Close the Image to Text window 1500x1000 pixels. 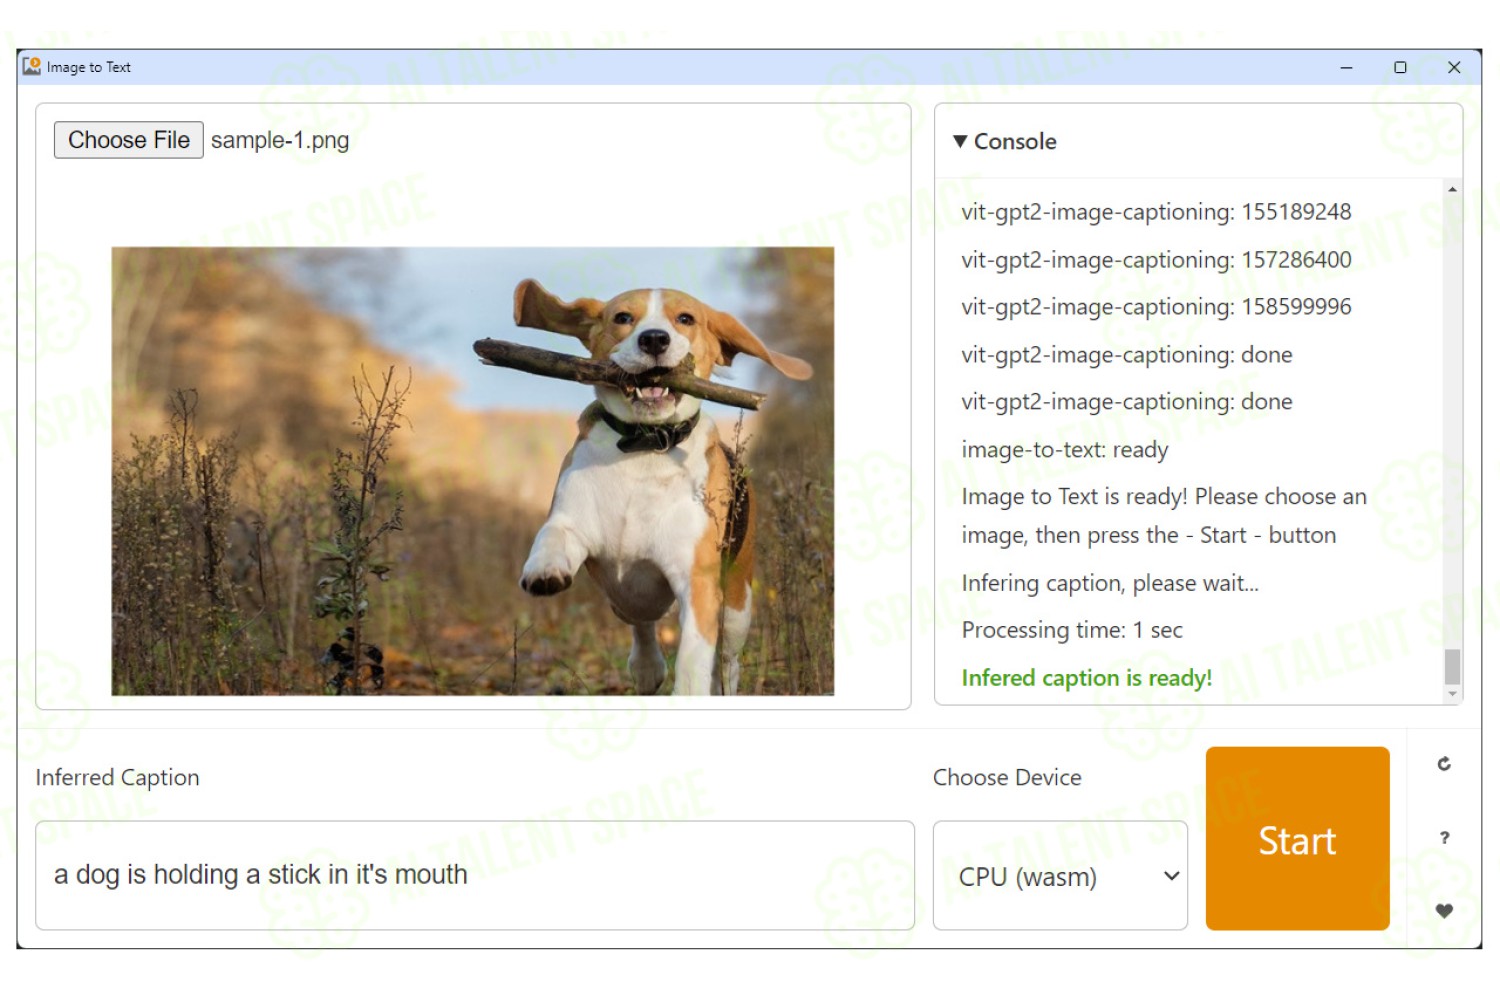coord(1454,67)
